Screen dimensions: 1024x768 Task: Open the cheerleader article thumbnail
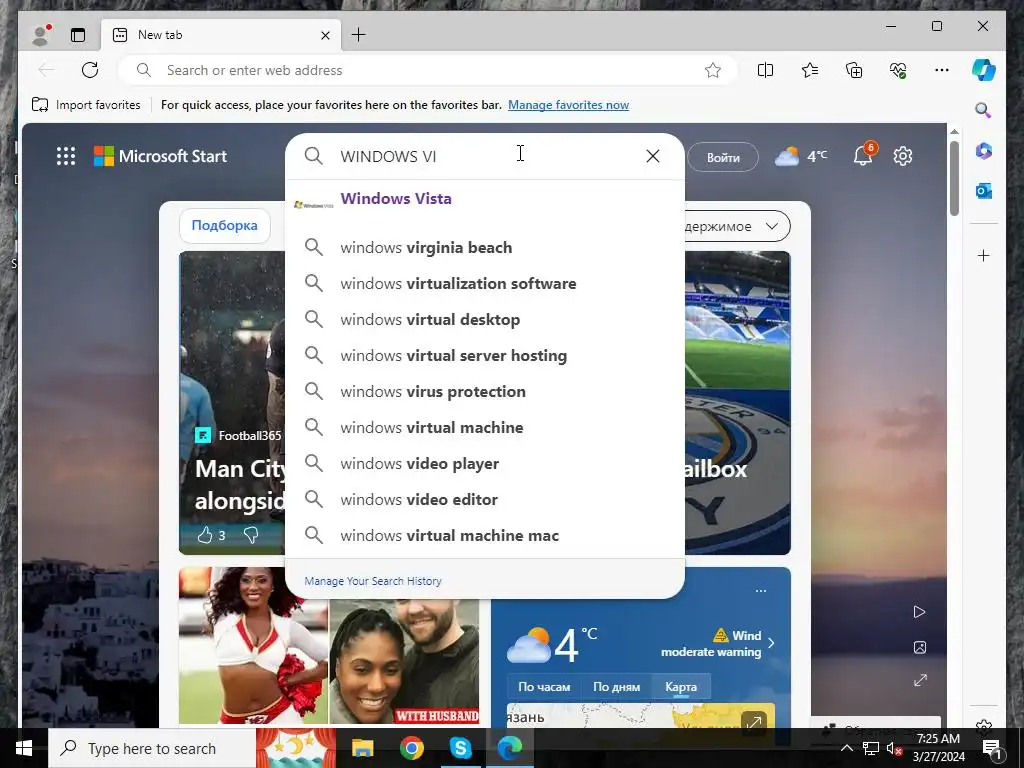[254, 645]
